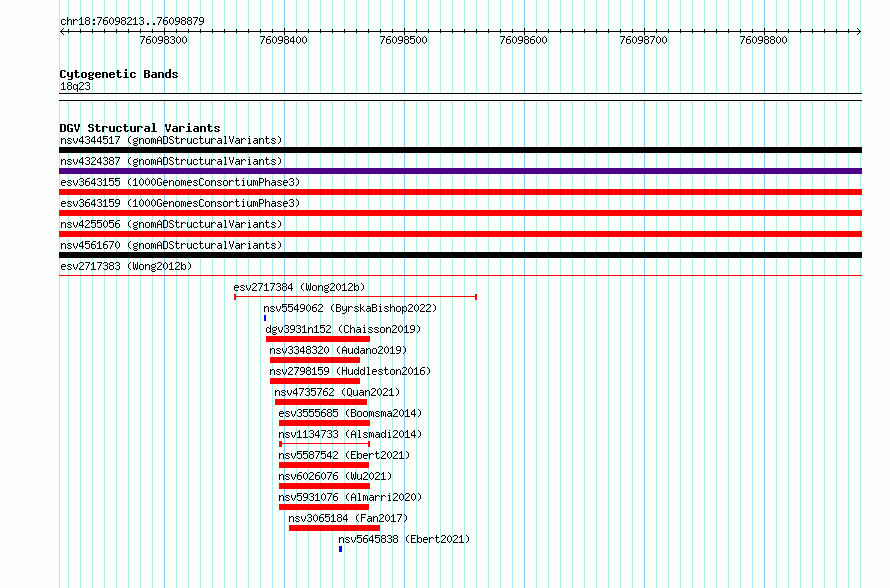Click ruler position 76098300
This screenshot has height=588, width=890.
tap(163, 40)
